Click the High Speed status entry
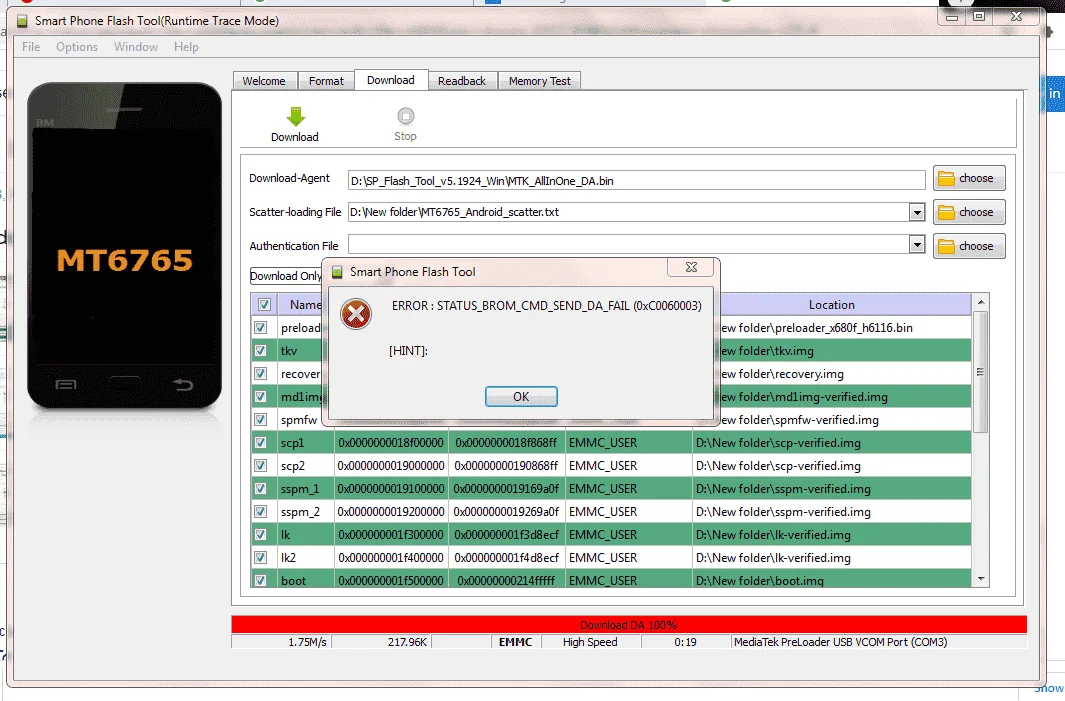This screenshot has width=1065, height=701. (590, 642)
